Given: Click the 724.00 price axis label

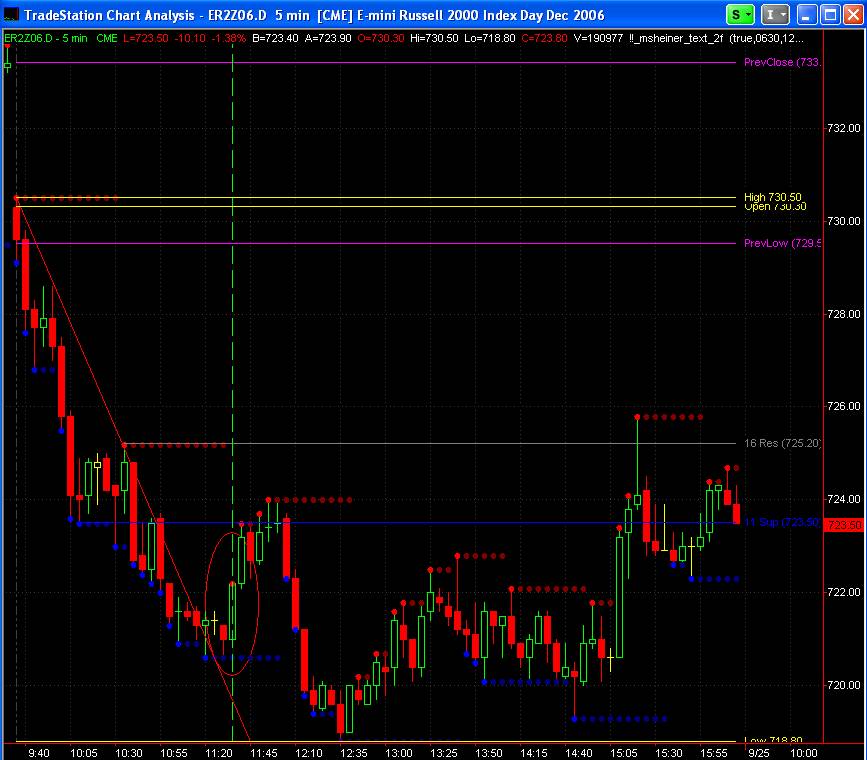Looking at the screenshot, I should coord(844,499).
